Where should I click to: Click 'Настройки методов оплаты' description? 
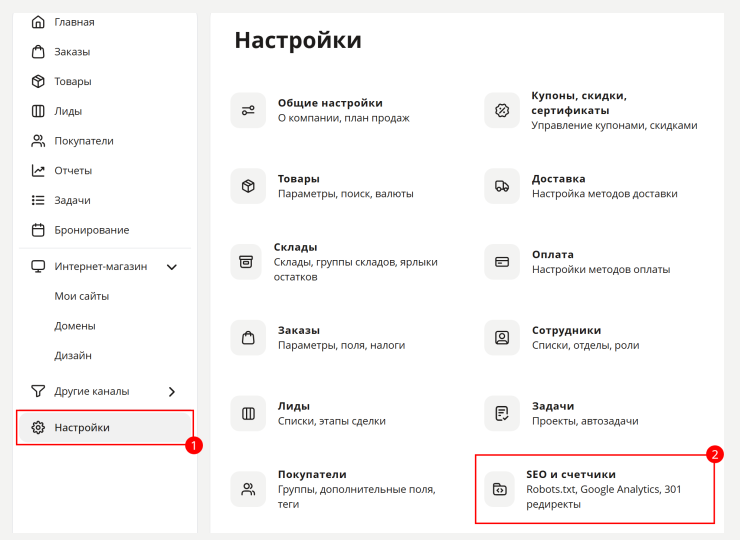601,270
